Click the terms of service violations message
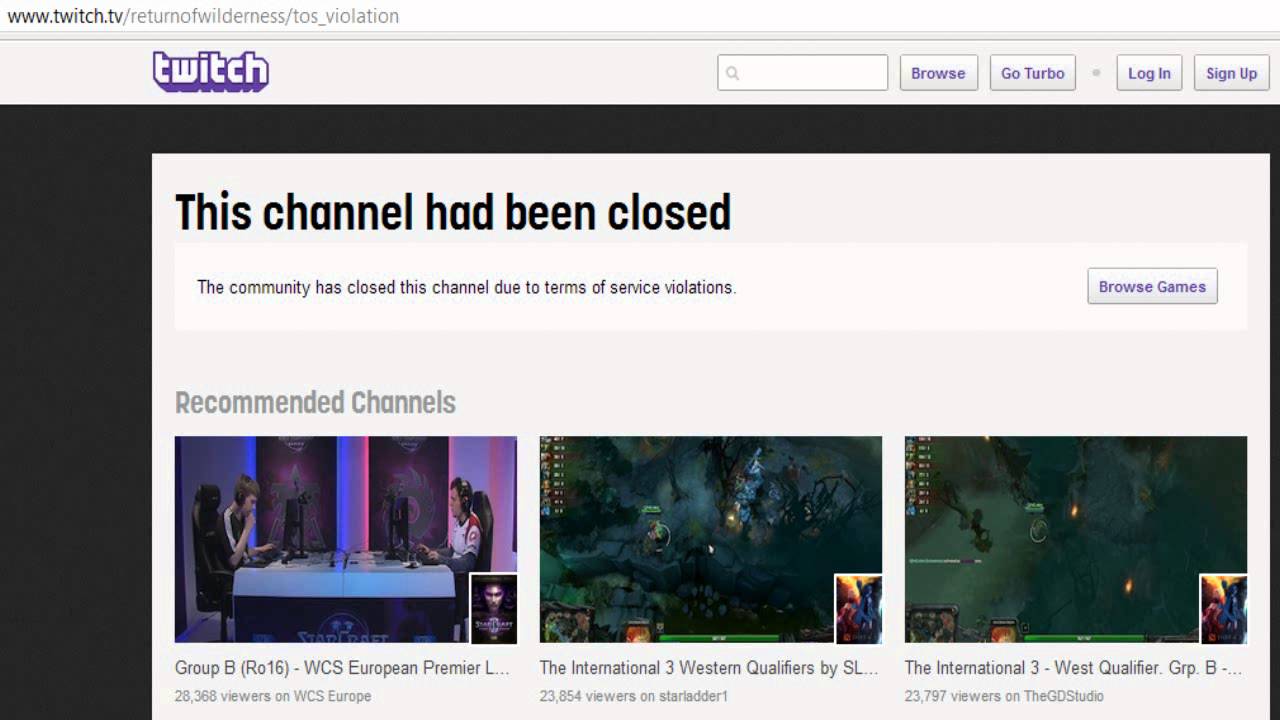Screen dimensions: 1280x720 (466, 287)
